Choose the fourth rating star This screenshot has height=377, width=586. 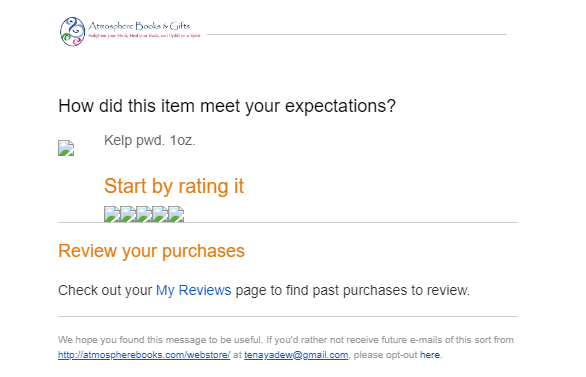click(160, 214)
